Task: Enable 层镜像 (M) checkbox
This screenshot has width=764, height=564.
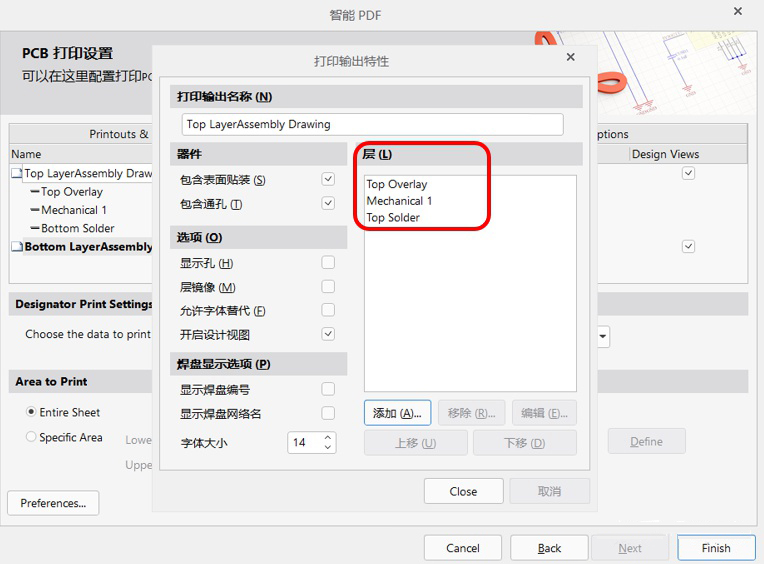Action: coord(328,286)
